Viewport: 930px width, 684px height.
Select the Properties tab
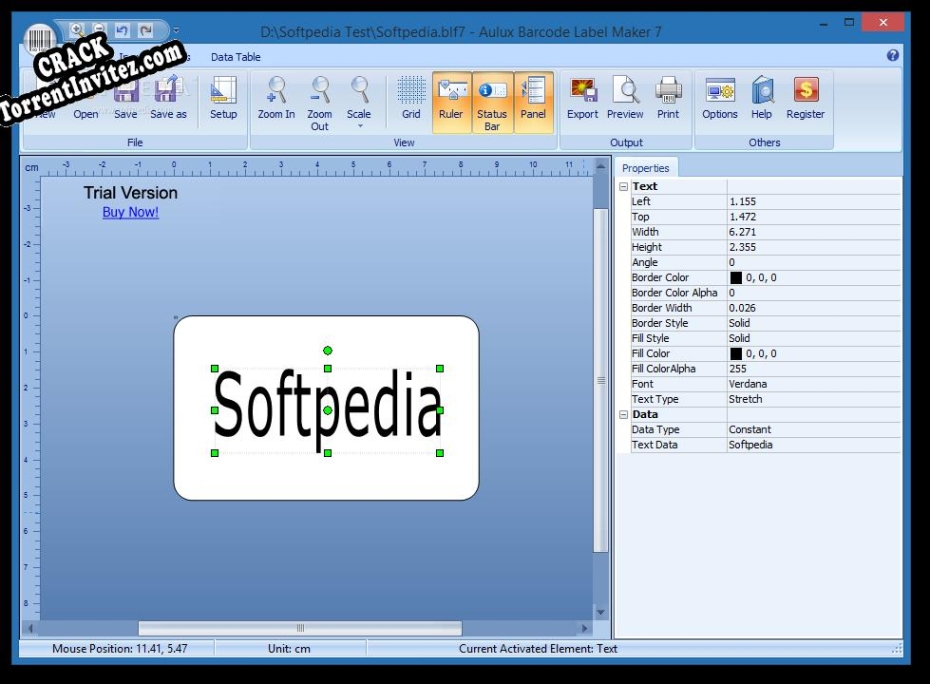tap(646, 167)
